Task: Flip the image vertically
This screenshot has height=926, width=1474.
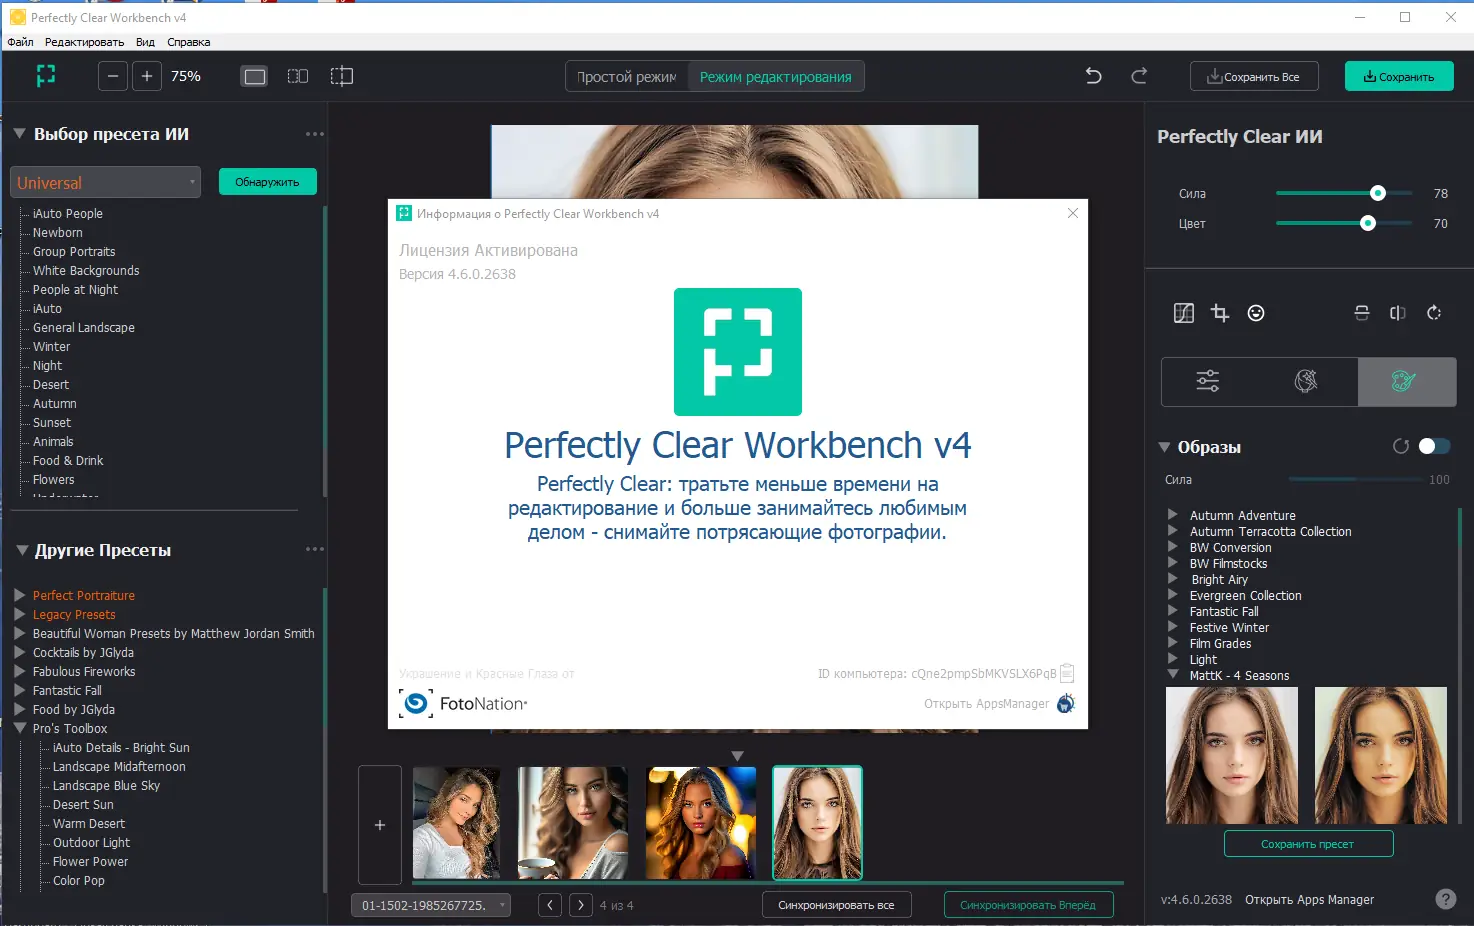Action: (1362, 313)
